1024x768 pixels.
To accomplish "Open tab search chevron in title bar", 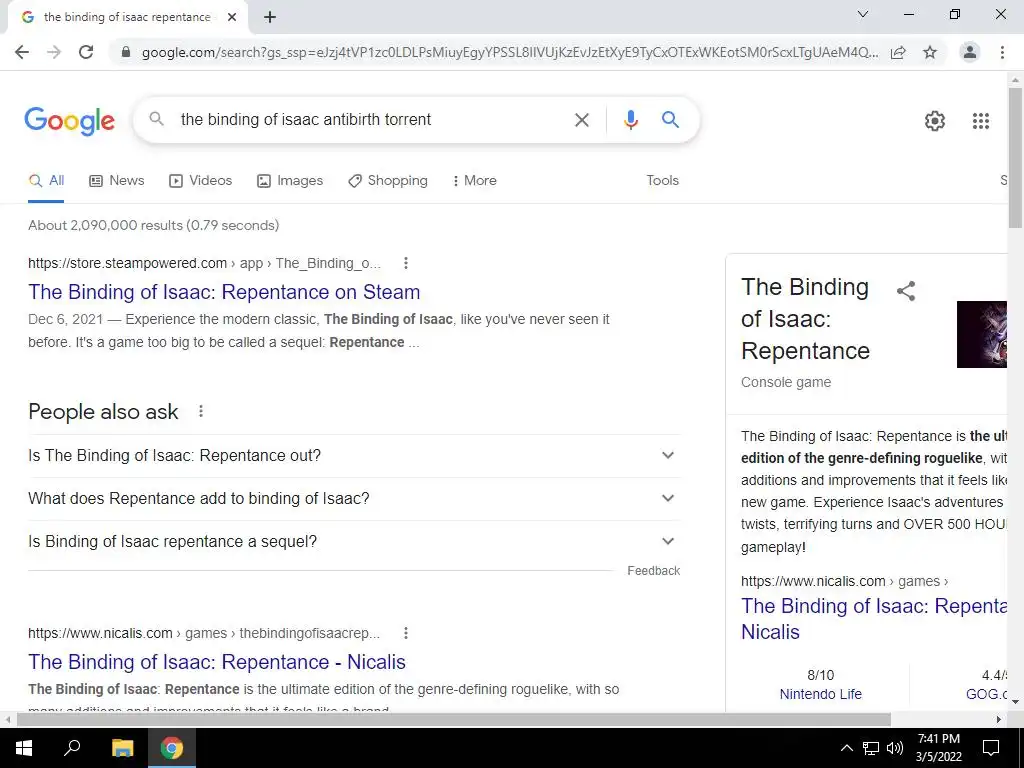I will tap(863, 14).
